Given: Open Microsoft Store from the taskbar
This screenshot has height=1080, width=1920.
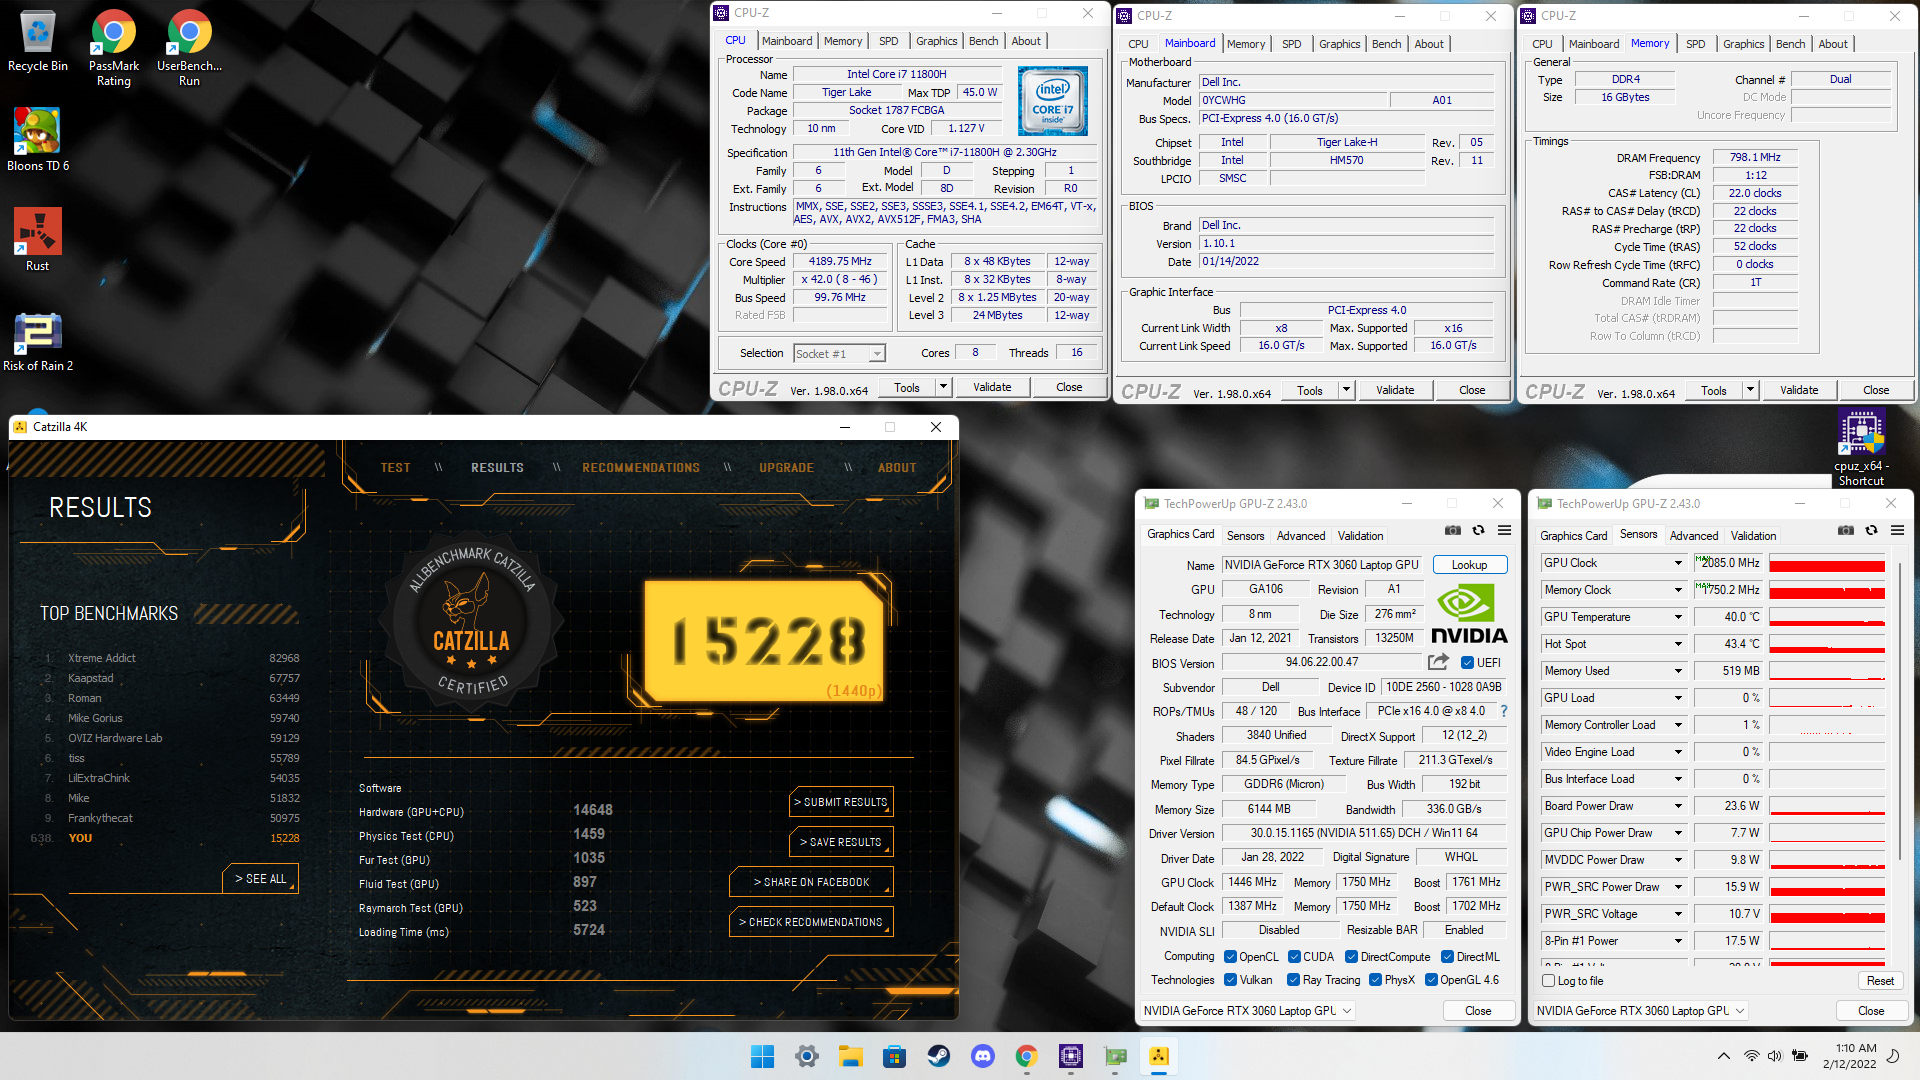Looking at the screenshot, I should (x=894, y=1056).
